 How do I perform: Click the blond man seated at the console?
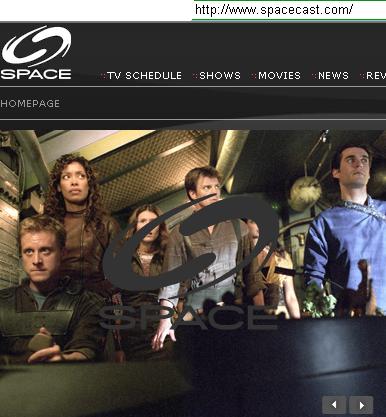coord(47,290)
